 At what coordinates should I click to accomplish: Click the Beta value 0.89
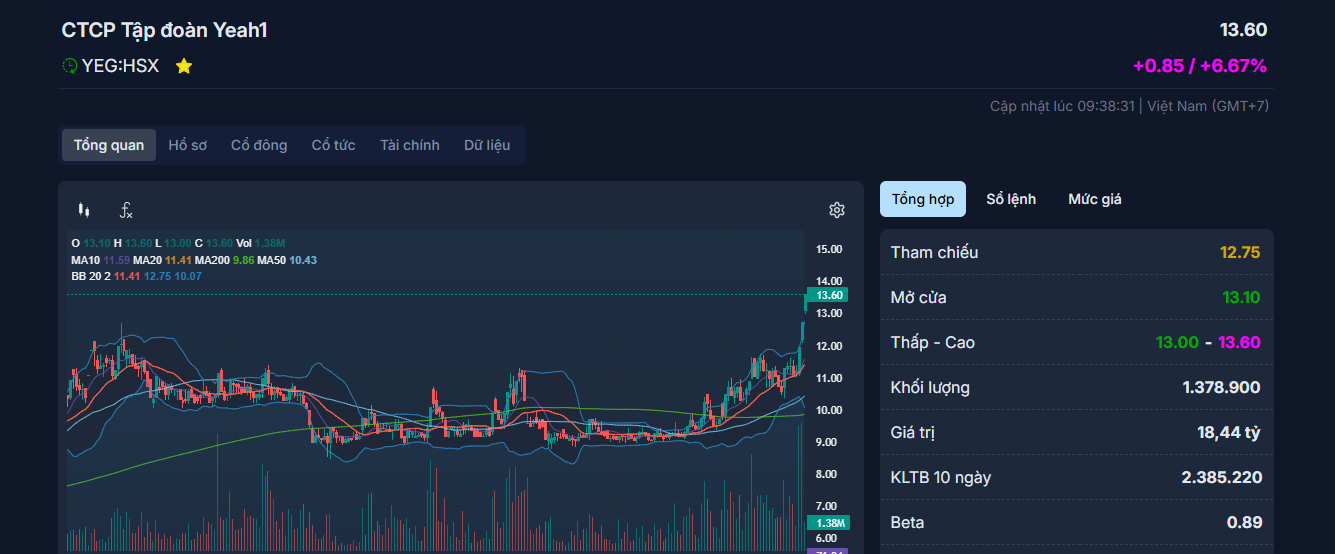[x=1244, y=522]
